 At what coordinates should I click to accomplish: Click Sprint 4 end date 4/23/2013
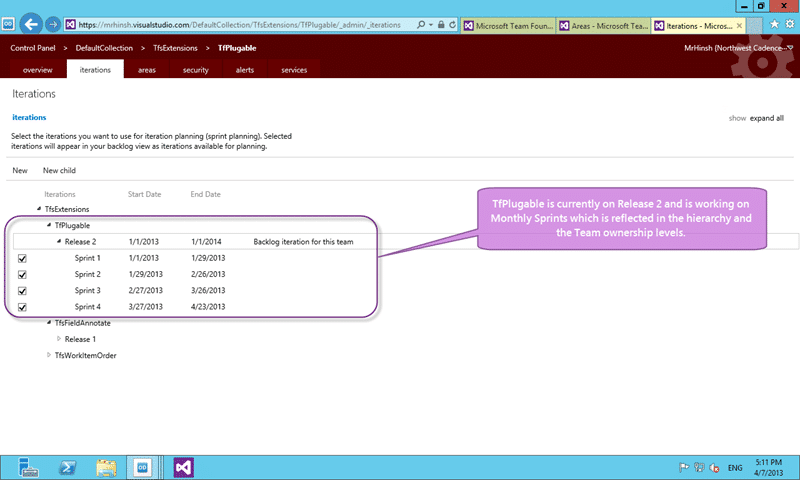pyautogui.click(x=208, y=307)
